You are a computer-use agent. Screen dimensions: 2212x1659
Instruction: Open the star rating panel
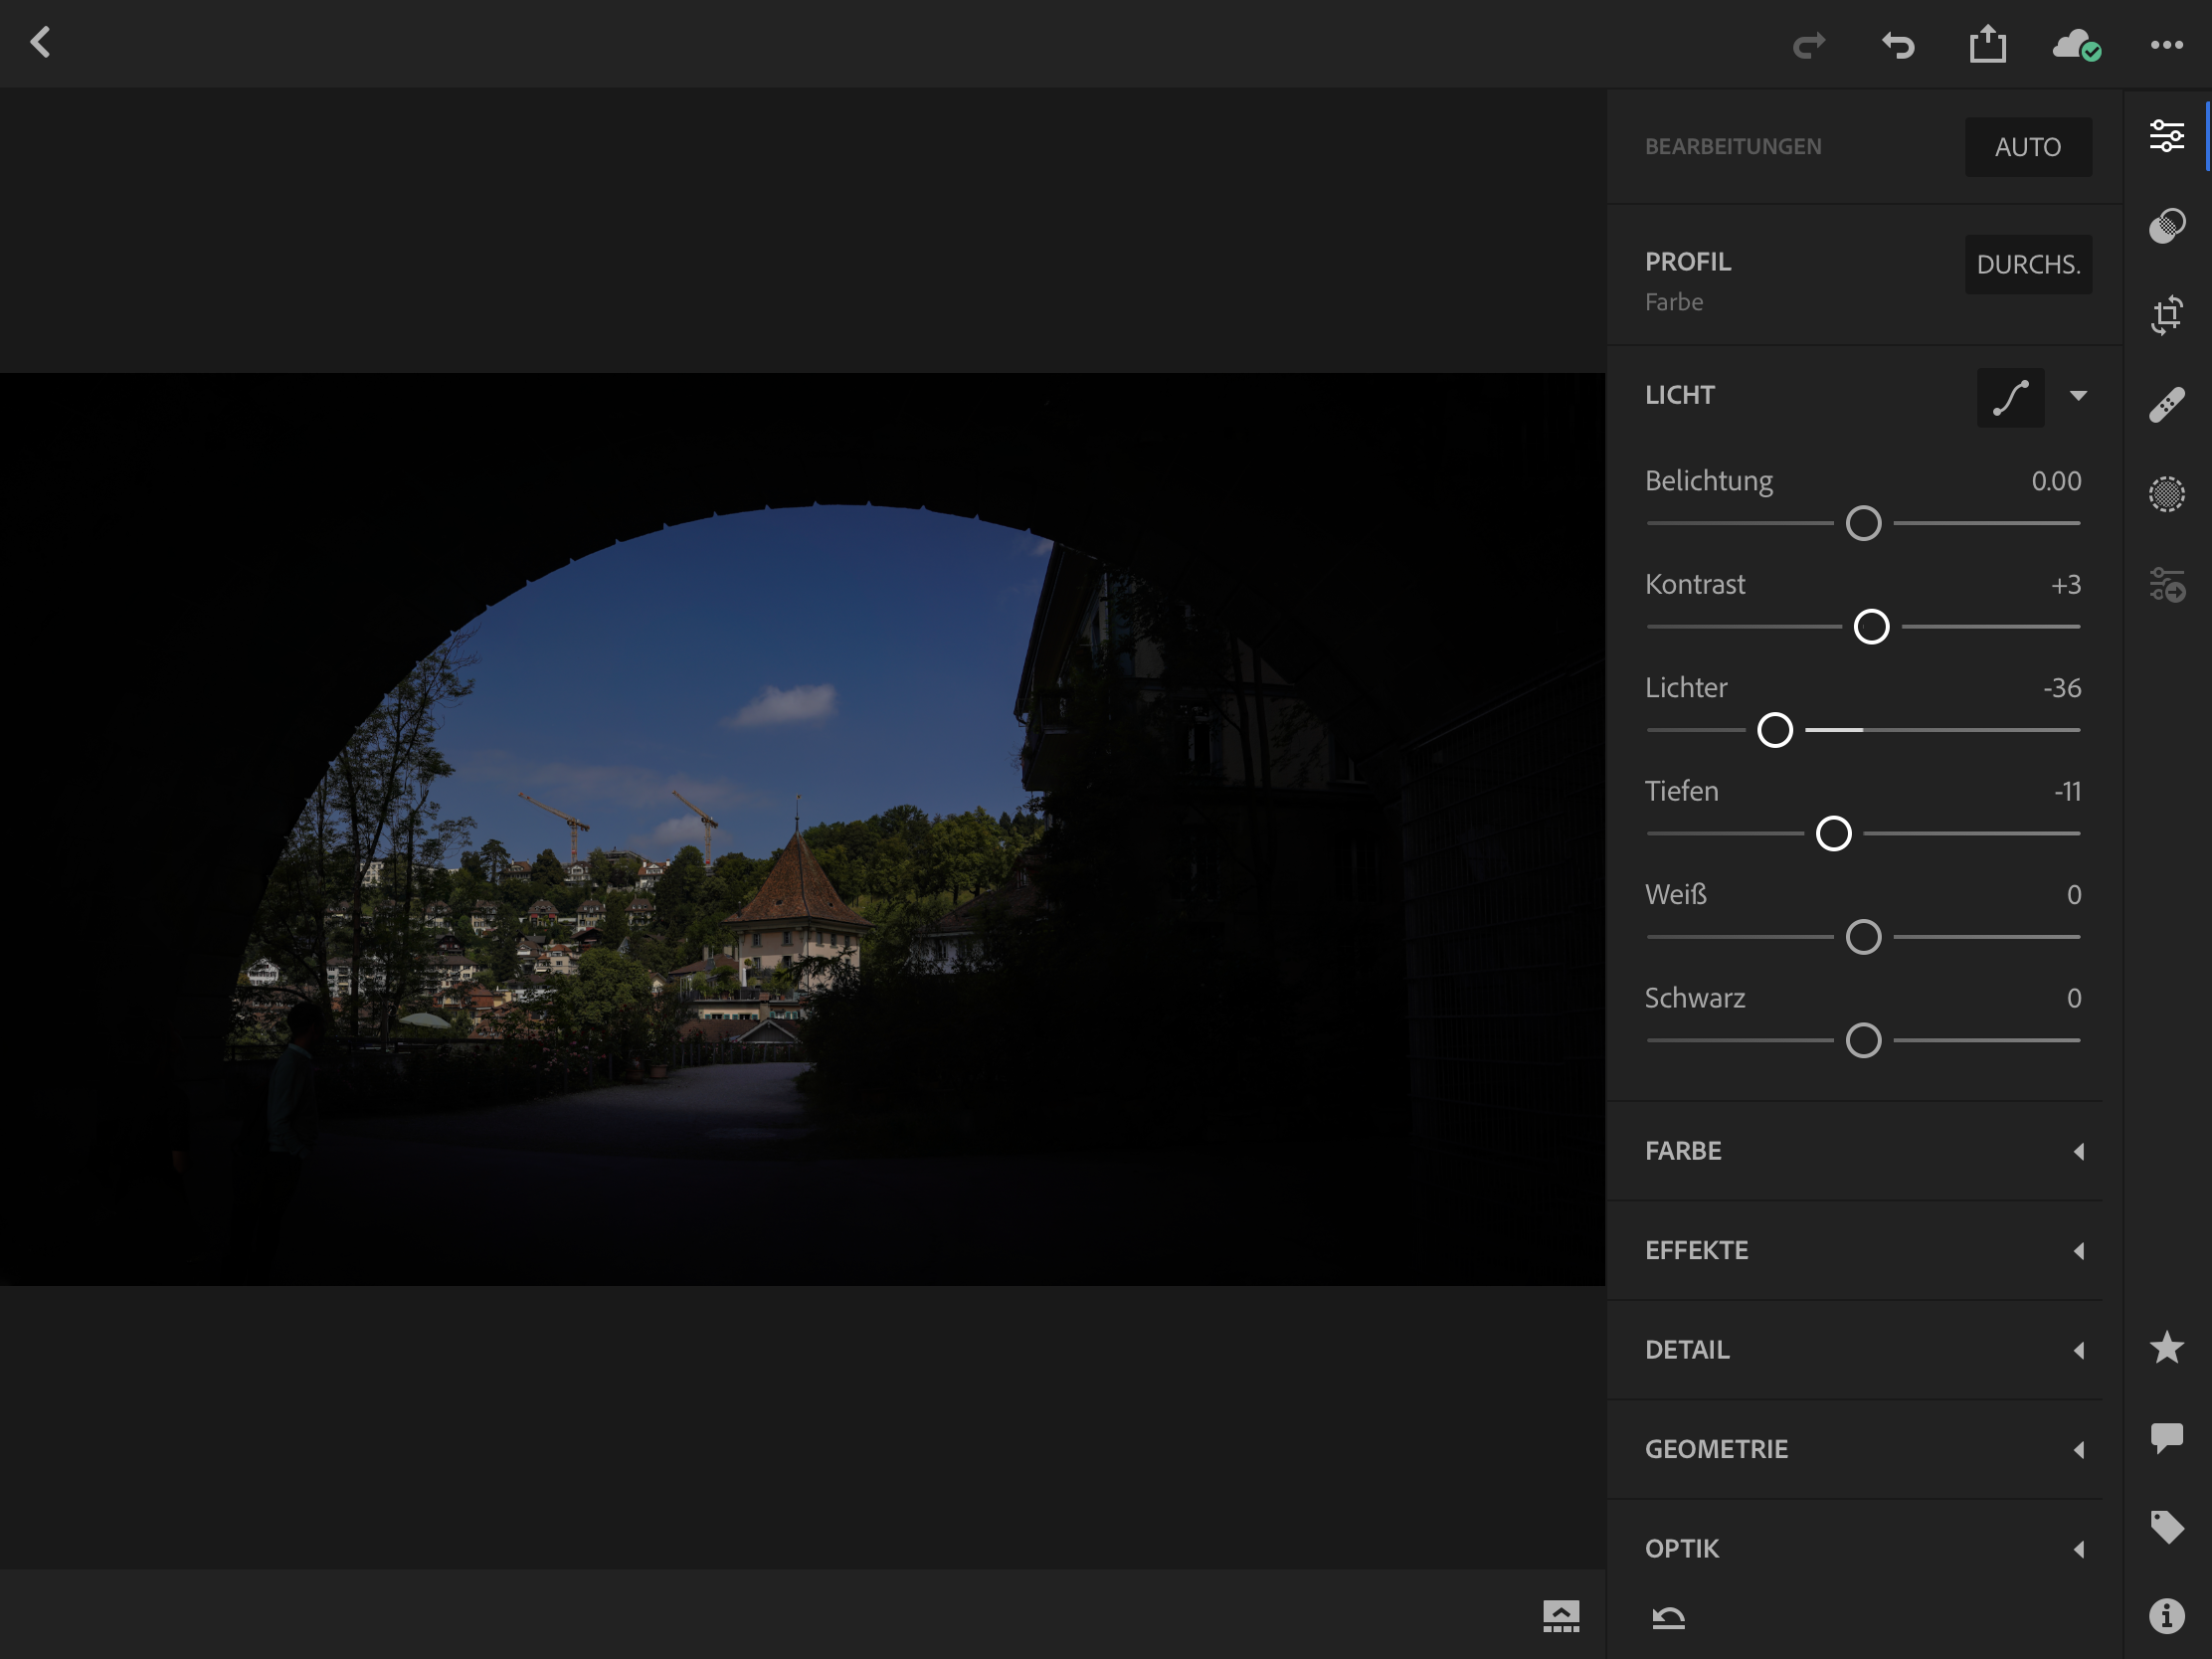pyautogui.click(x=2166, y=1348)
